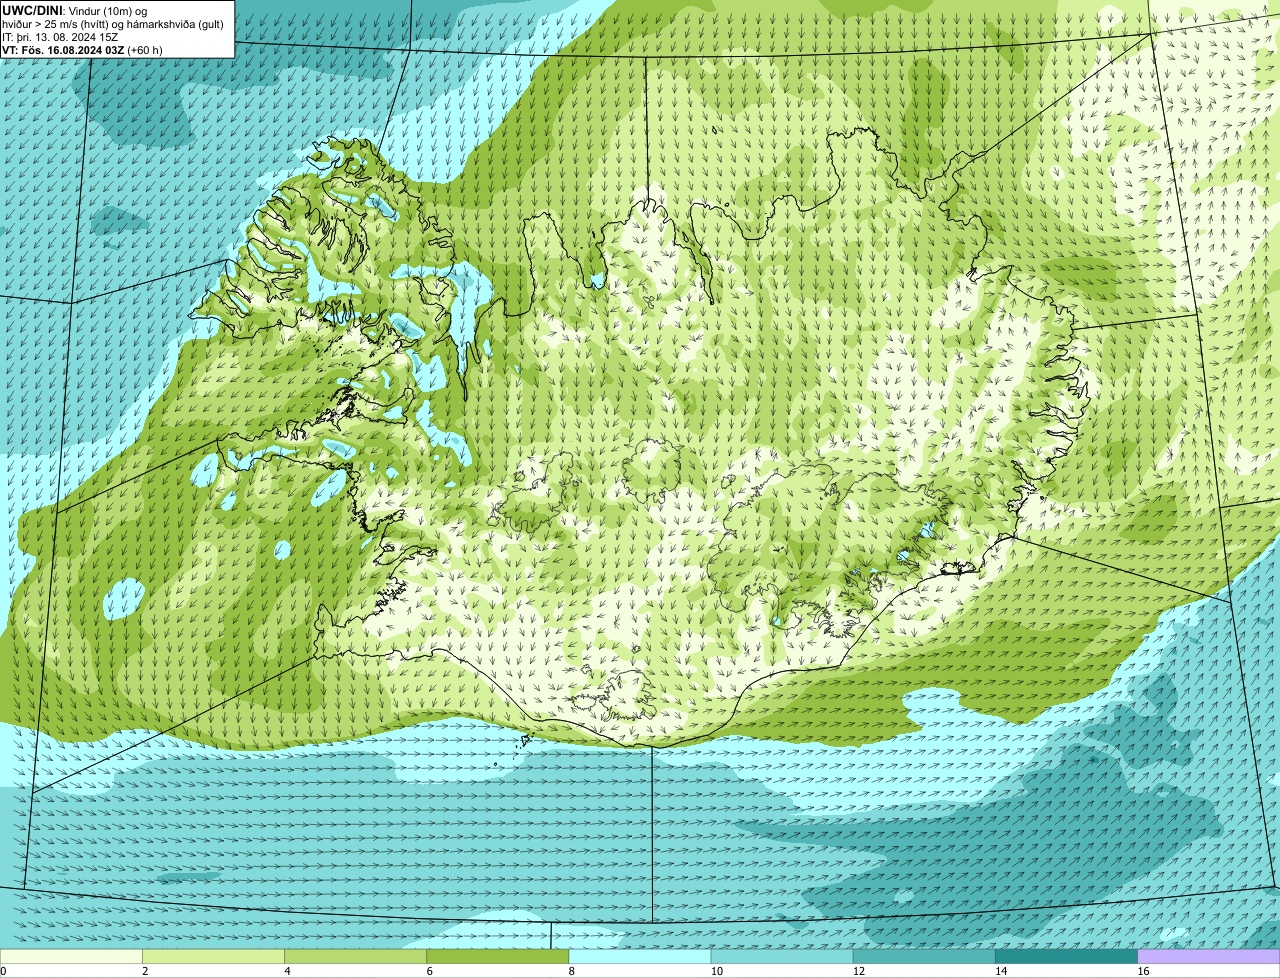This screenshot has height=978, width=1280.
Task: Click the legend label '4'
Action: [x=287, y=971]
